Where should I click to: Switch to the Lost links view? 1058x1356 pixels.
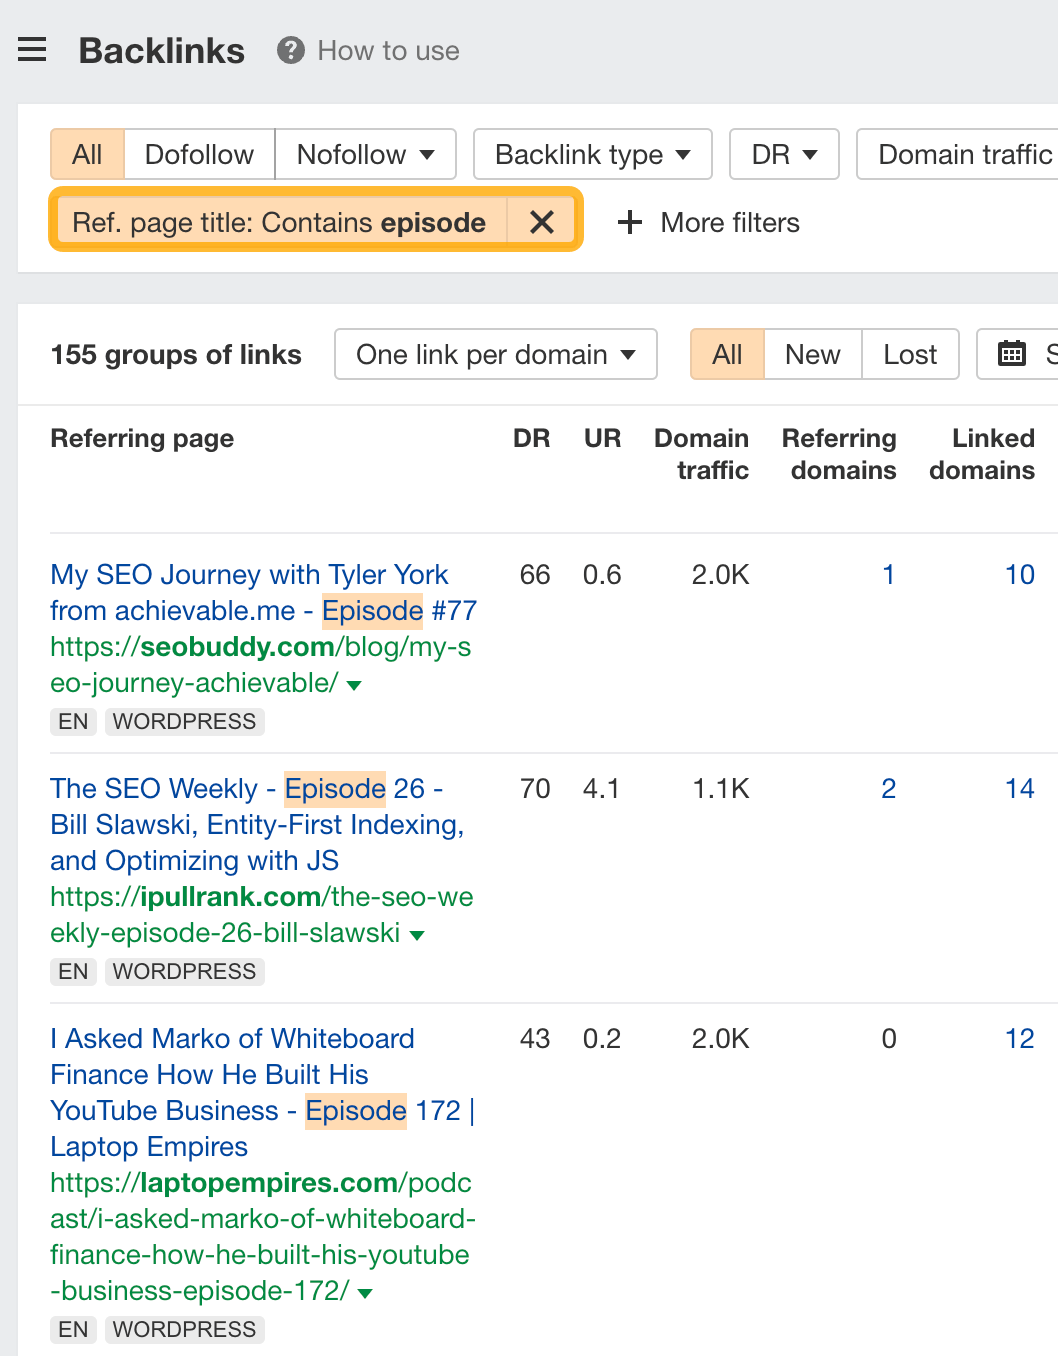(x=909, y=354)
